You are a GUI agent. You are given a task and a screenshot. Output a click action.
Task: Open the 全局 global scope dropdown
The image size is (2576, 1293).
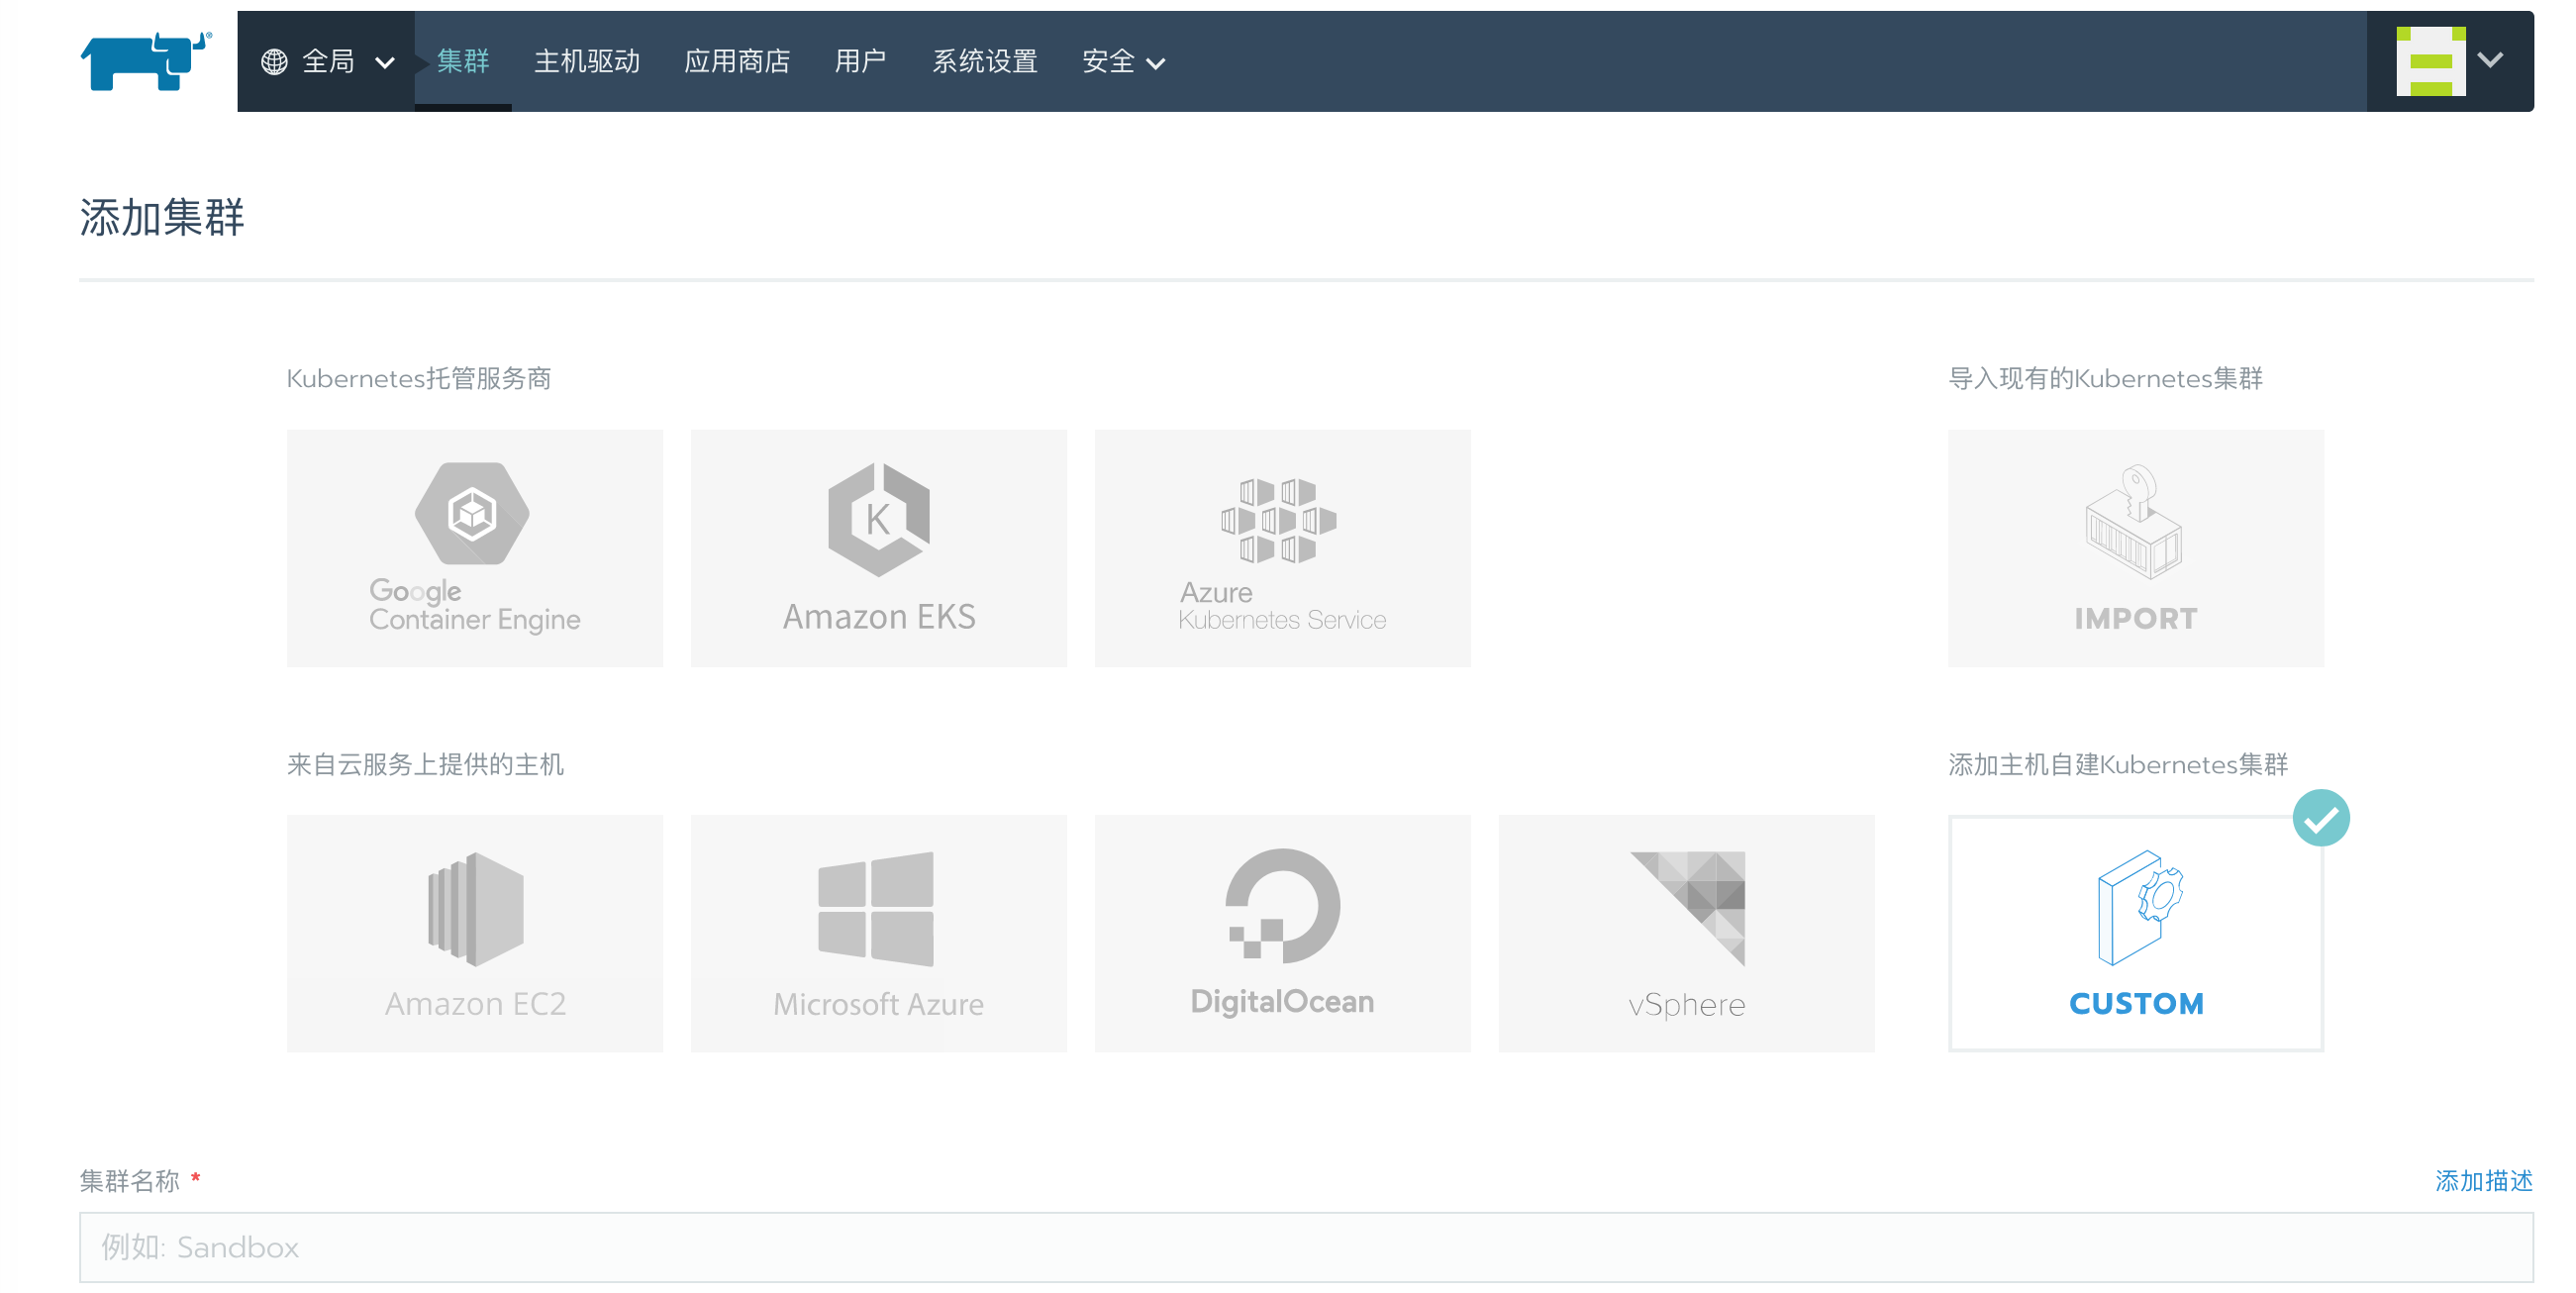[326, 62]
